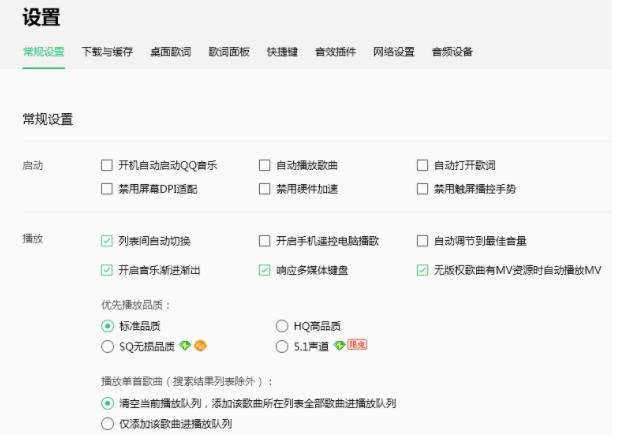Turn on 自动打开歌词 checkbox

tap(423, 165)
